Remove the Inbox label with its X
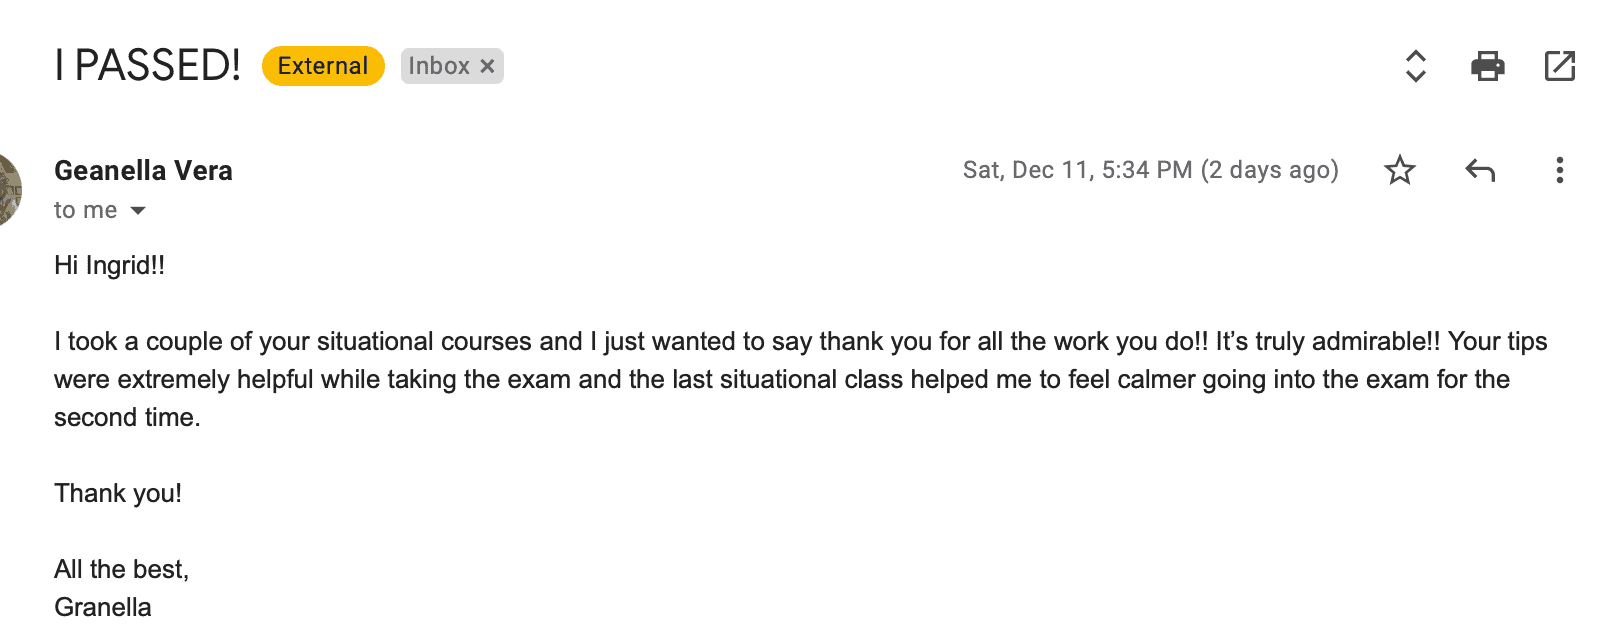Viewport: 1602px width, 644px height. [488, 66]
